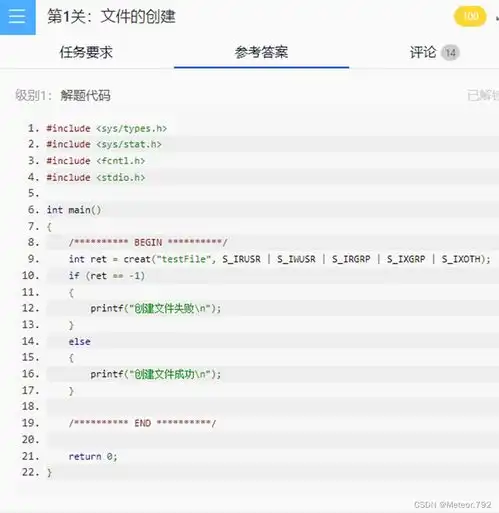Click the if (ret == -1) line
Image resolution: width=499 pixels, height=513 pixels.
click(x=107, y=276)
